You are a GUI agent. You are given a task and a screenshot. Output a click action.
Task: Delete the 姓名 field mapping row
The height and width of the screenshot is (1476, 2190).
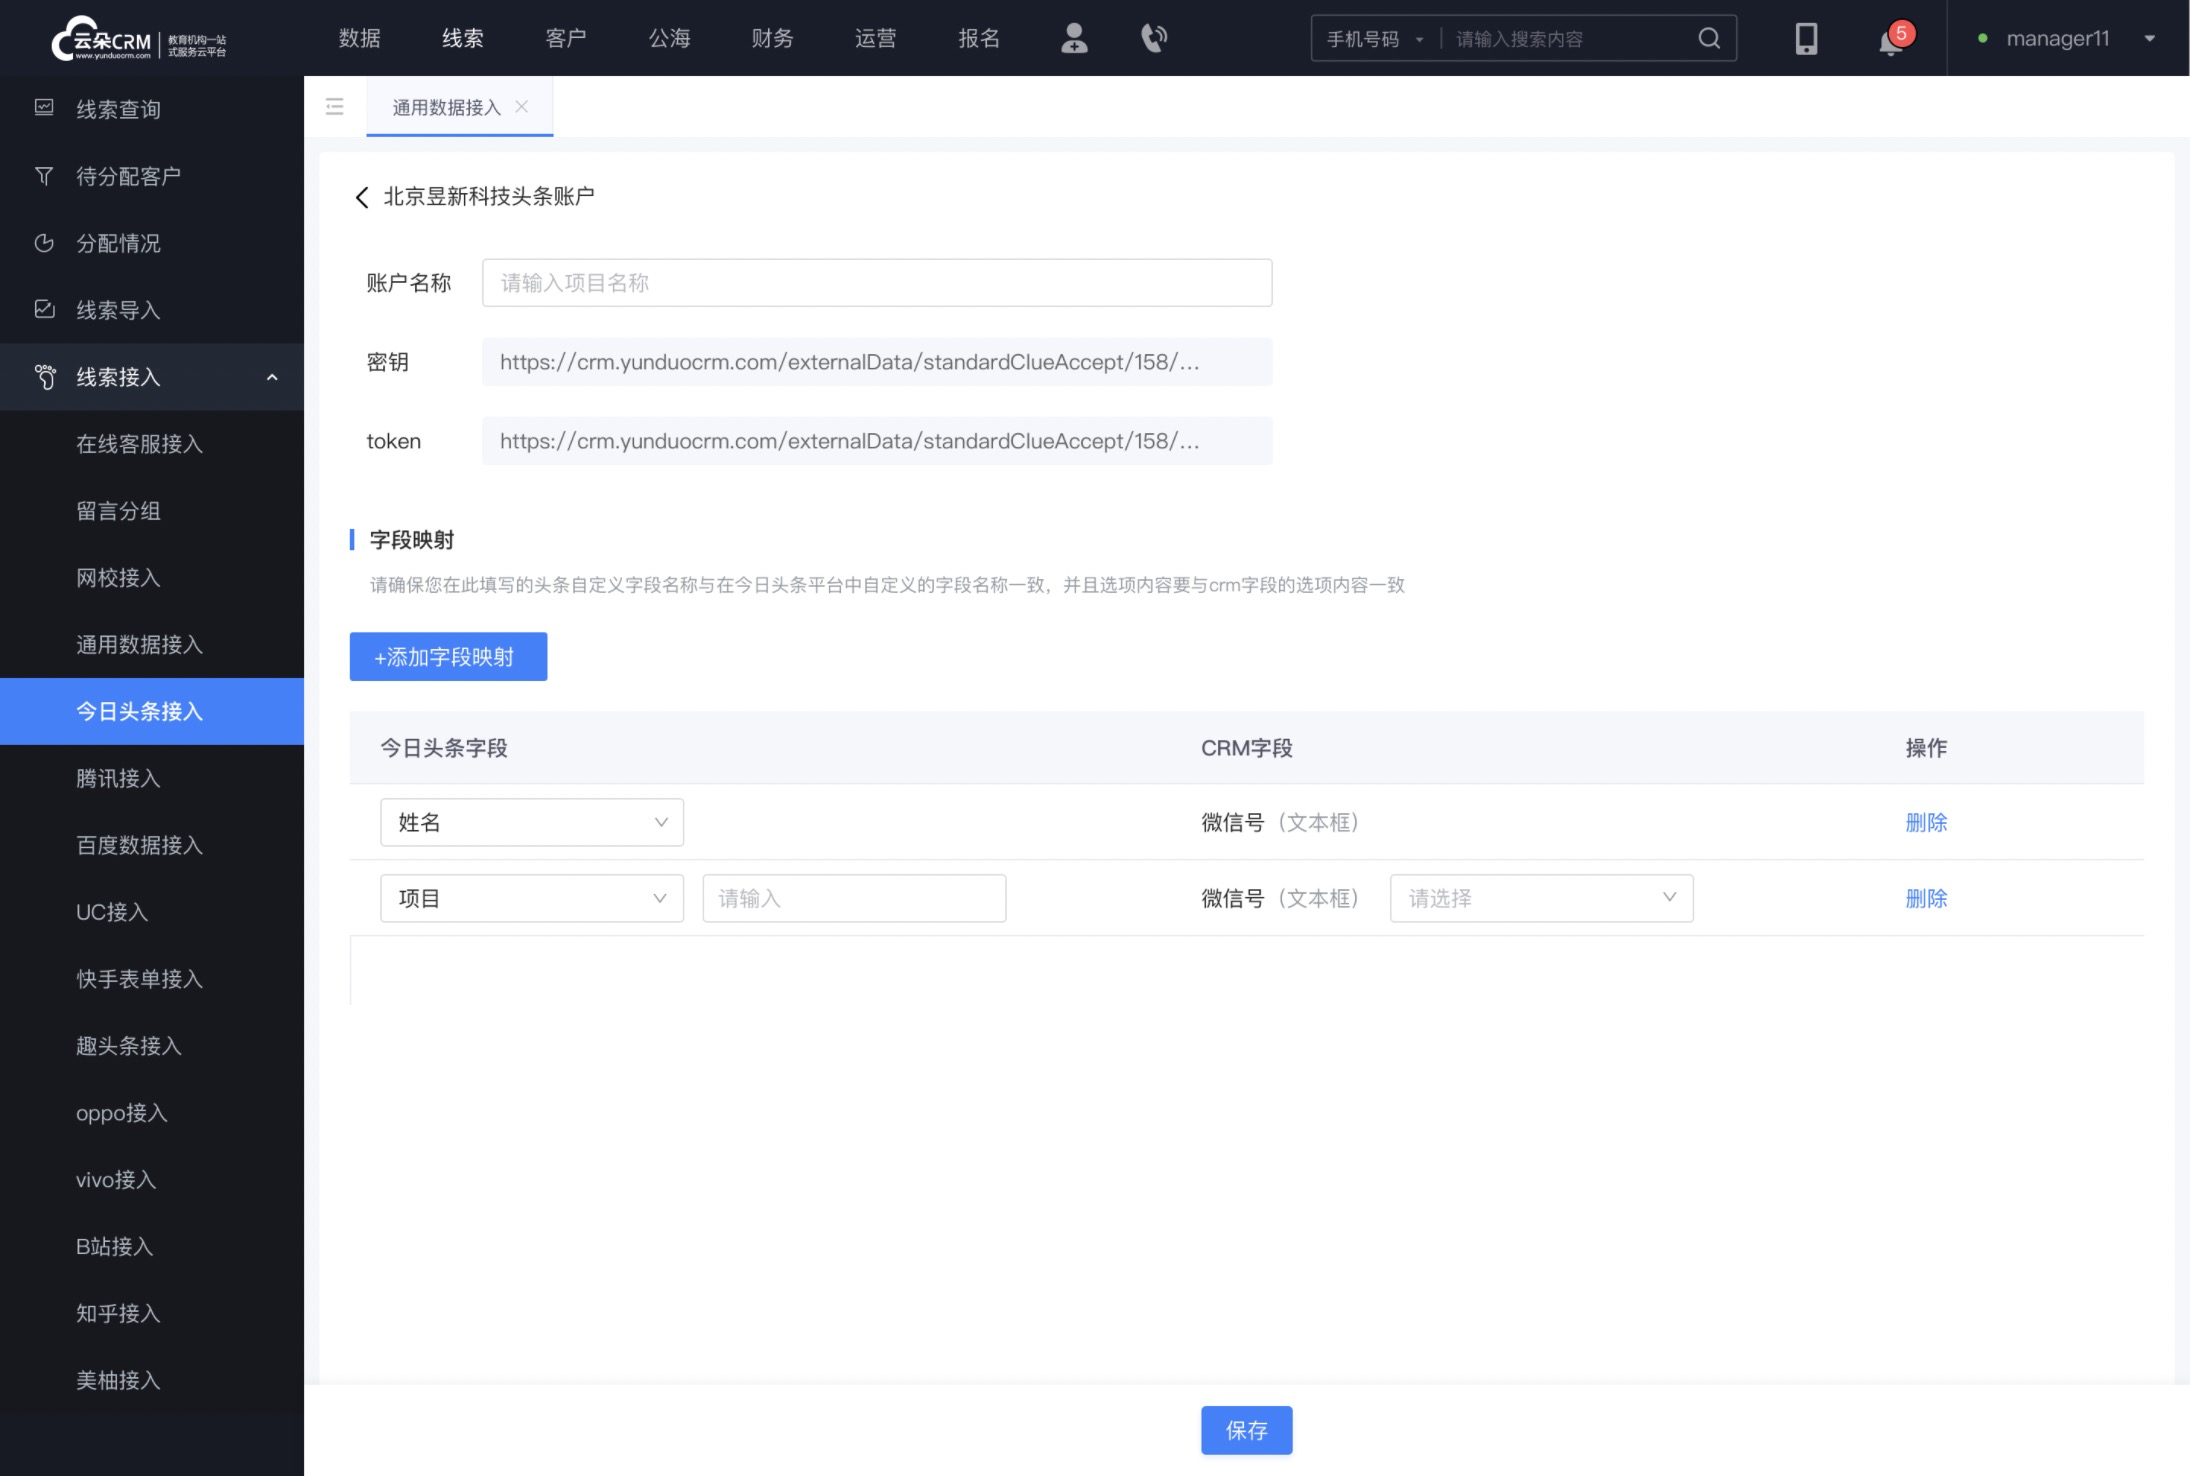click(1927, 822)
